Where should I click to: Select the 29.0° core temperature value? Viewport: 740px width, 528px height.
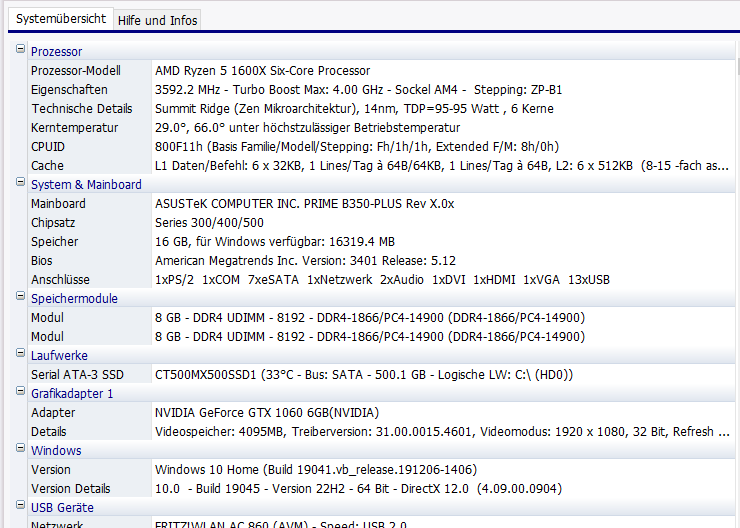pyautogui.click(x=307, y=128)
